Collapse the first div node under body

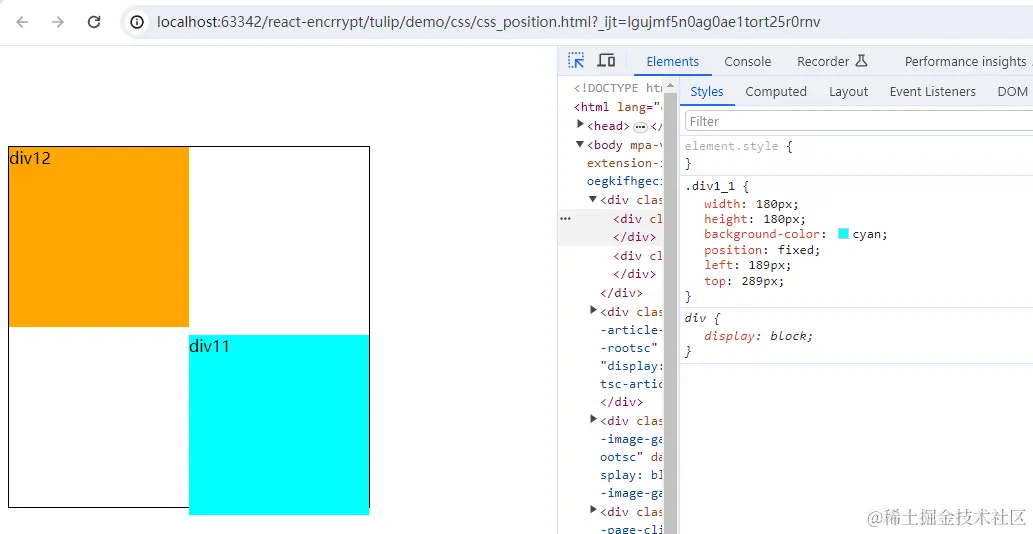tap(593, 199)
